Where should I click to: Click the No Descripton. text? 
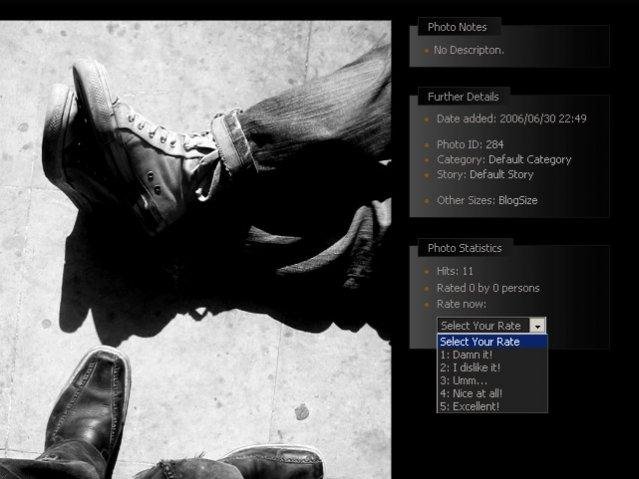click(469, 50)
